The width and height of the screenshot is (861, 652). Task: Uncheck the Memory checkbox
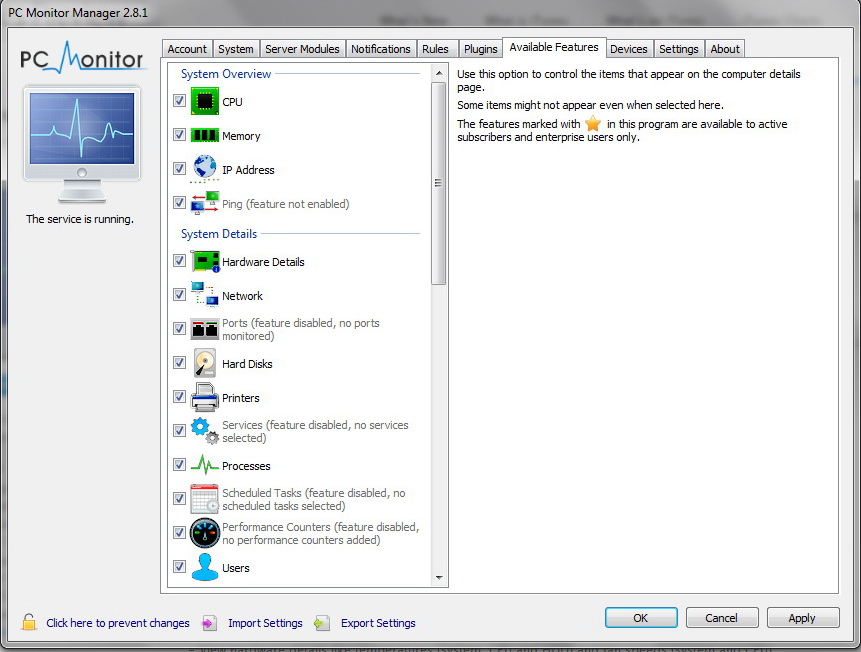click(179, 135)
